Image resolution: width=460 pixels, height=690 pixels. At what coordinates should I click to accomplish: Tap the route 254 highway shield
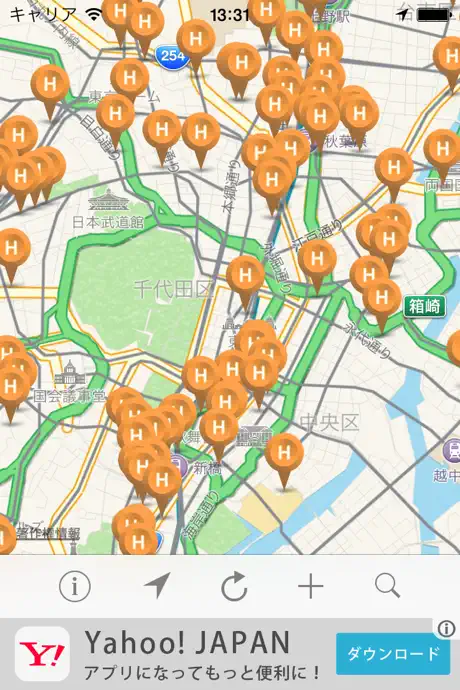[x=172, y=55]
